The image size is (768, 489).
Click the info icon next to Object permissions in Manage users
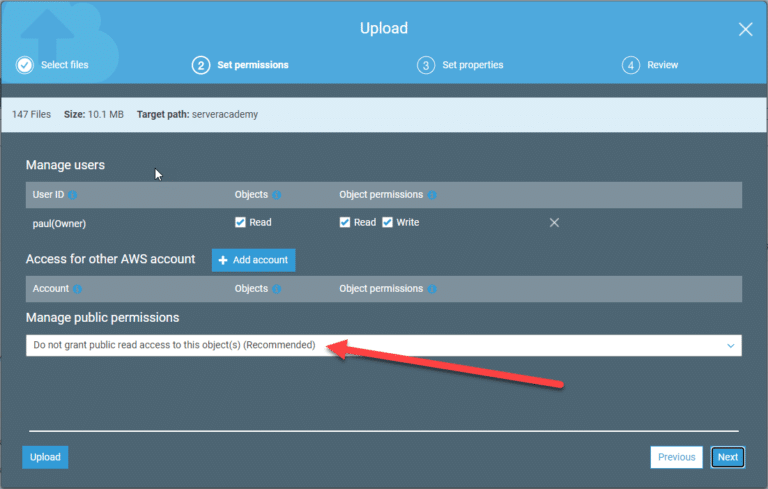coord(432,195)
